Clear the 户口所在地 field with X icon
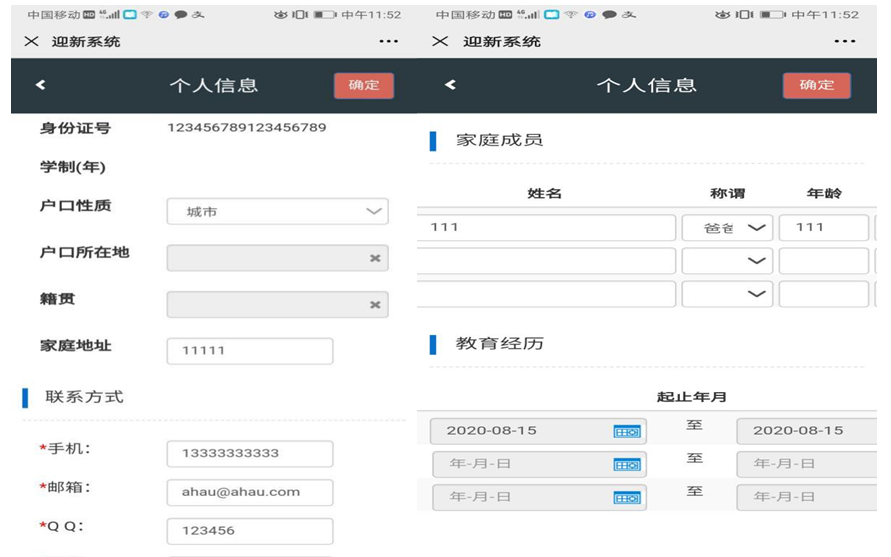The width and height of the screenshot is (891, 557). click(x=375, y=258)
